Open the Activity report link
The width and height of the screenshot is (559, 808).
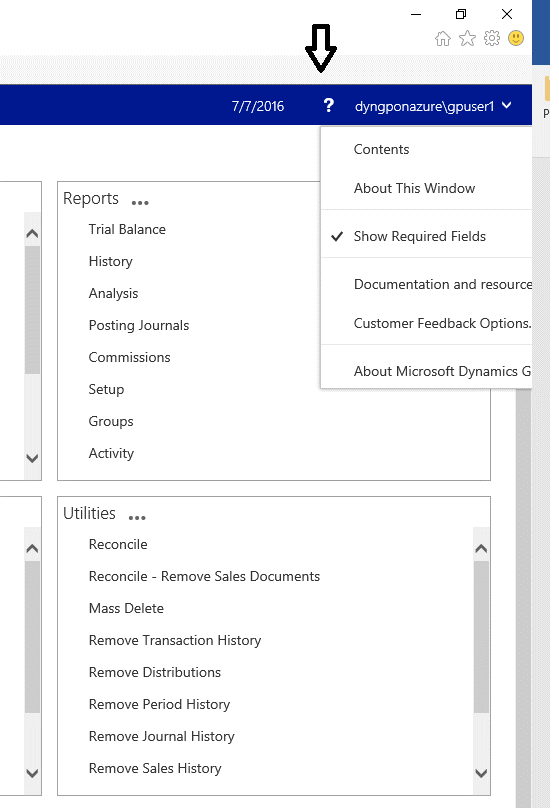[x=111, y=453]
